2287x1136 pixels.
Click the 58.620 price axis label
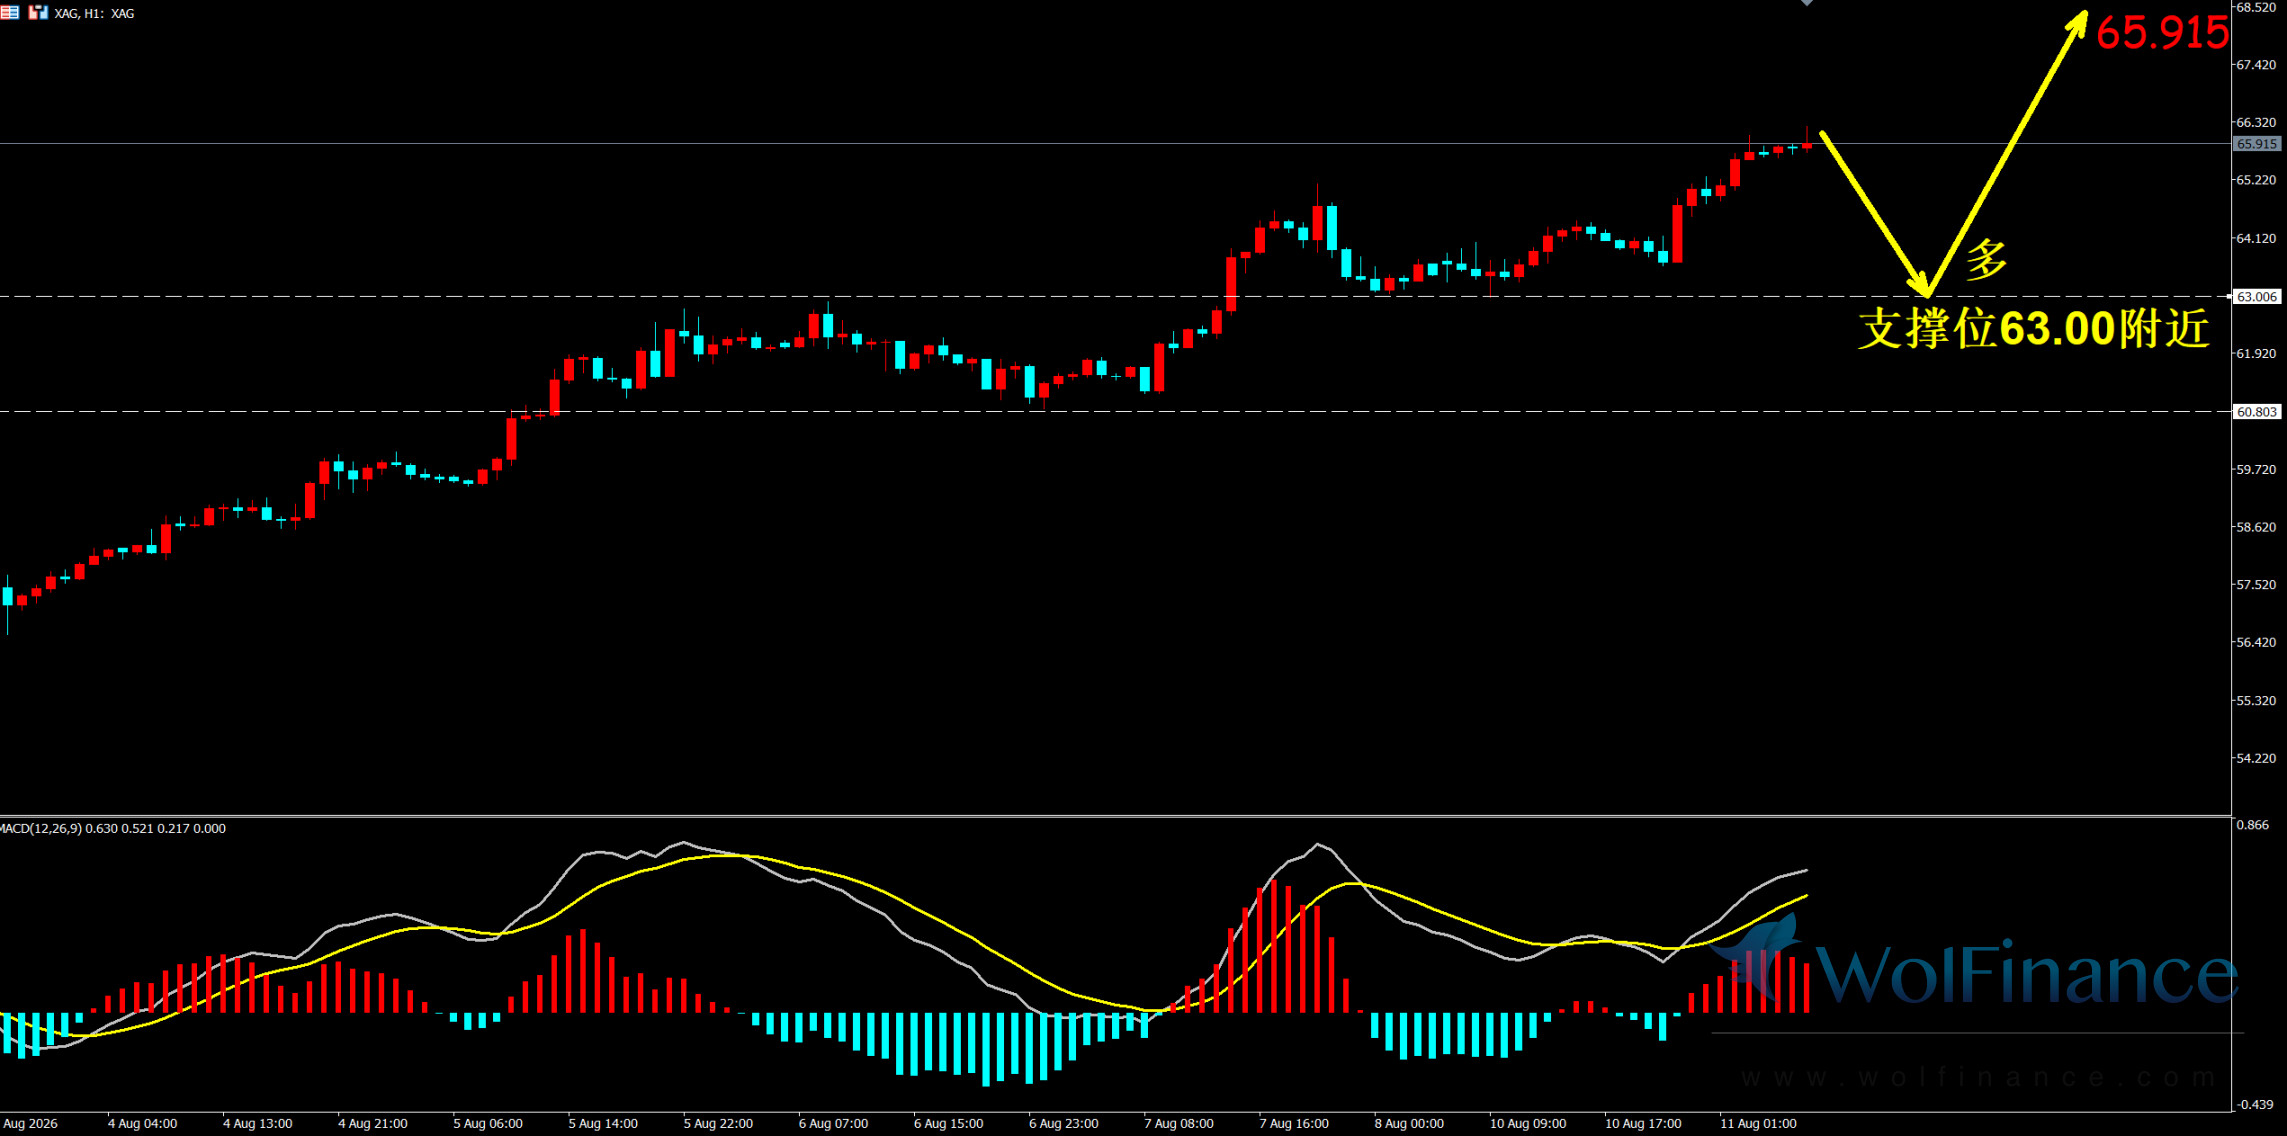pos(2256,528)
